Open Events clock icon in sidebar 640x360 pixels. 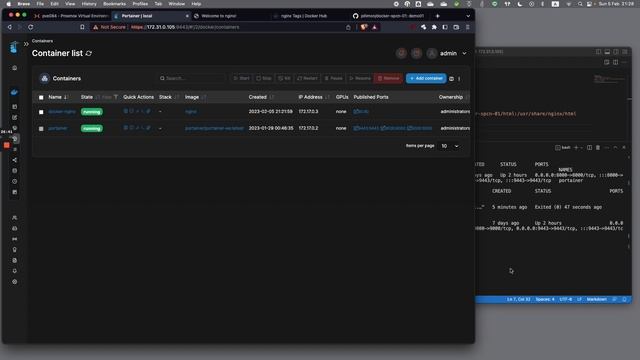[15, 181]
